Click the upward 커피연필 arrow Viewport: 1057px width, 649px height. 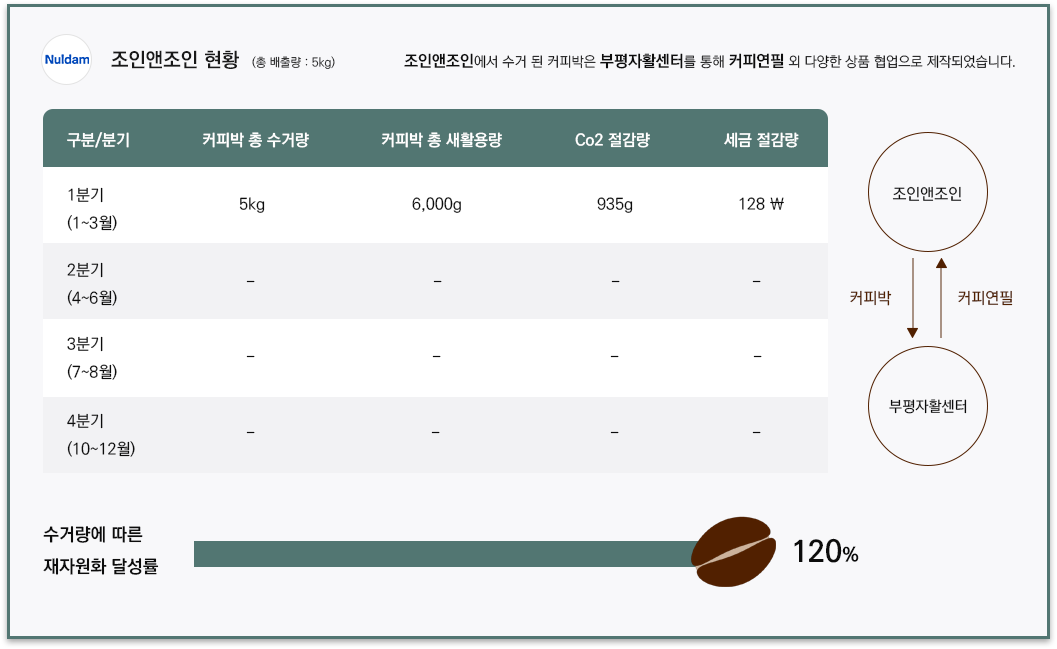(941, 297)
